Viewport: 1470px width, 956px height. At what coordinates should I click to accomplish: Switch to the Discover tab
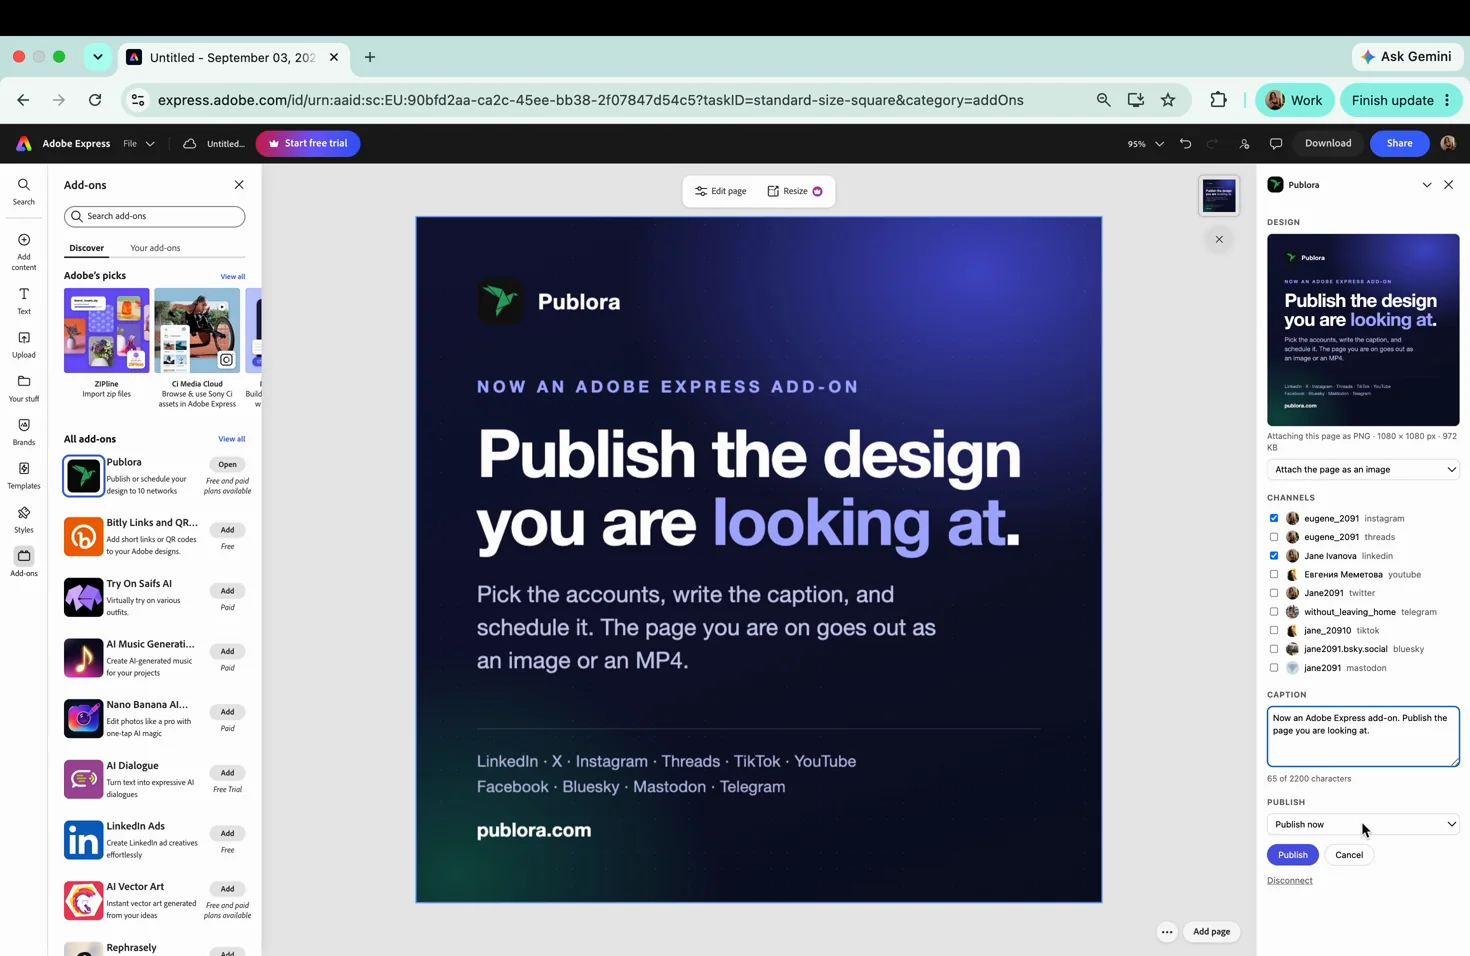(86, 248)
